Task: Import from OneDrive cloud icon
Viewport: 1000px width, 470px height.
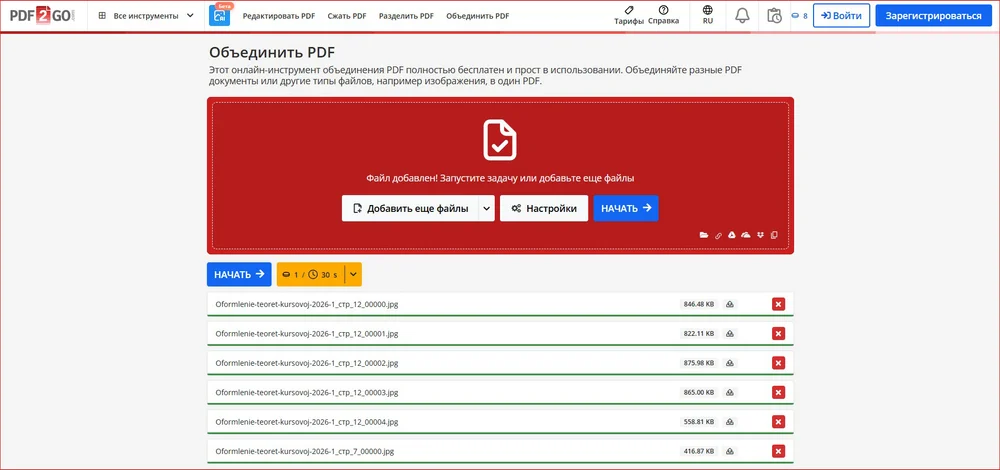Action: coord(746,235)
